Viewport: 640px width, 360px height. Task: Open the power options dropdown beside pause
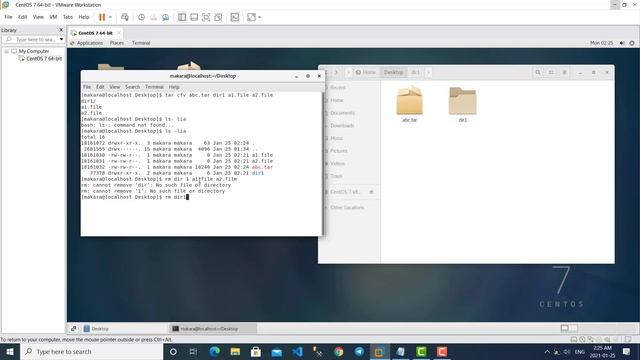coord(110,17)
